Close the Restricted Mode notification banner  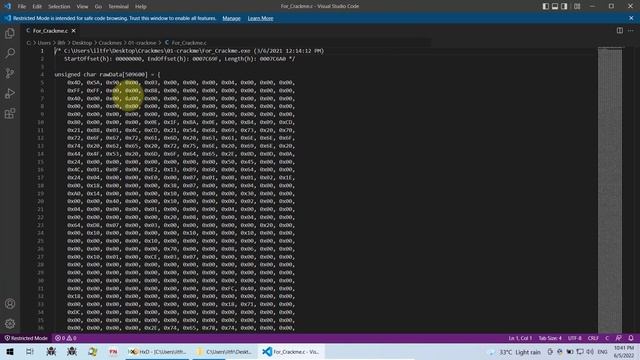click(x=631, y=18)
